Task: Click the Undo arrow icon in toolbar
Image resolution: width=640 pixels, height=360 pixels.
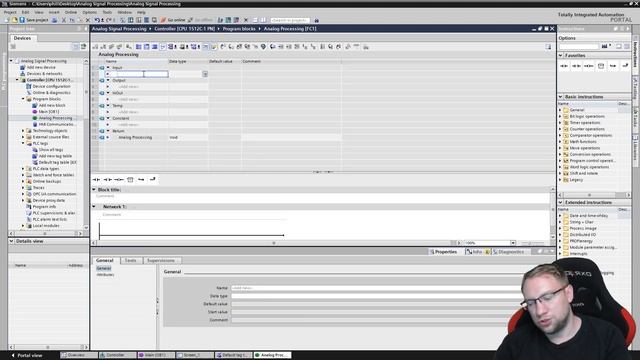Action: [97, 20]
